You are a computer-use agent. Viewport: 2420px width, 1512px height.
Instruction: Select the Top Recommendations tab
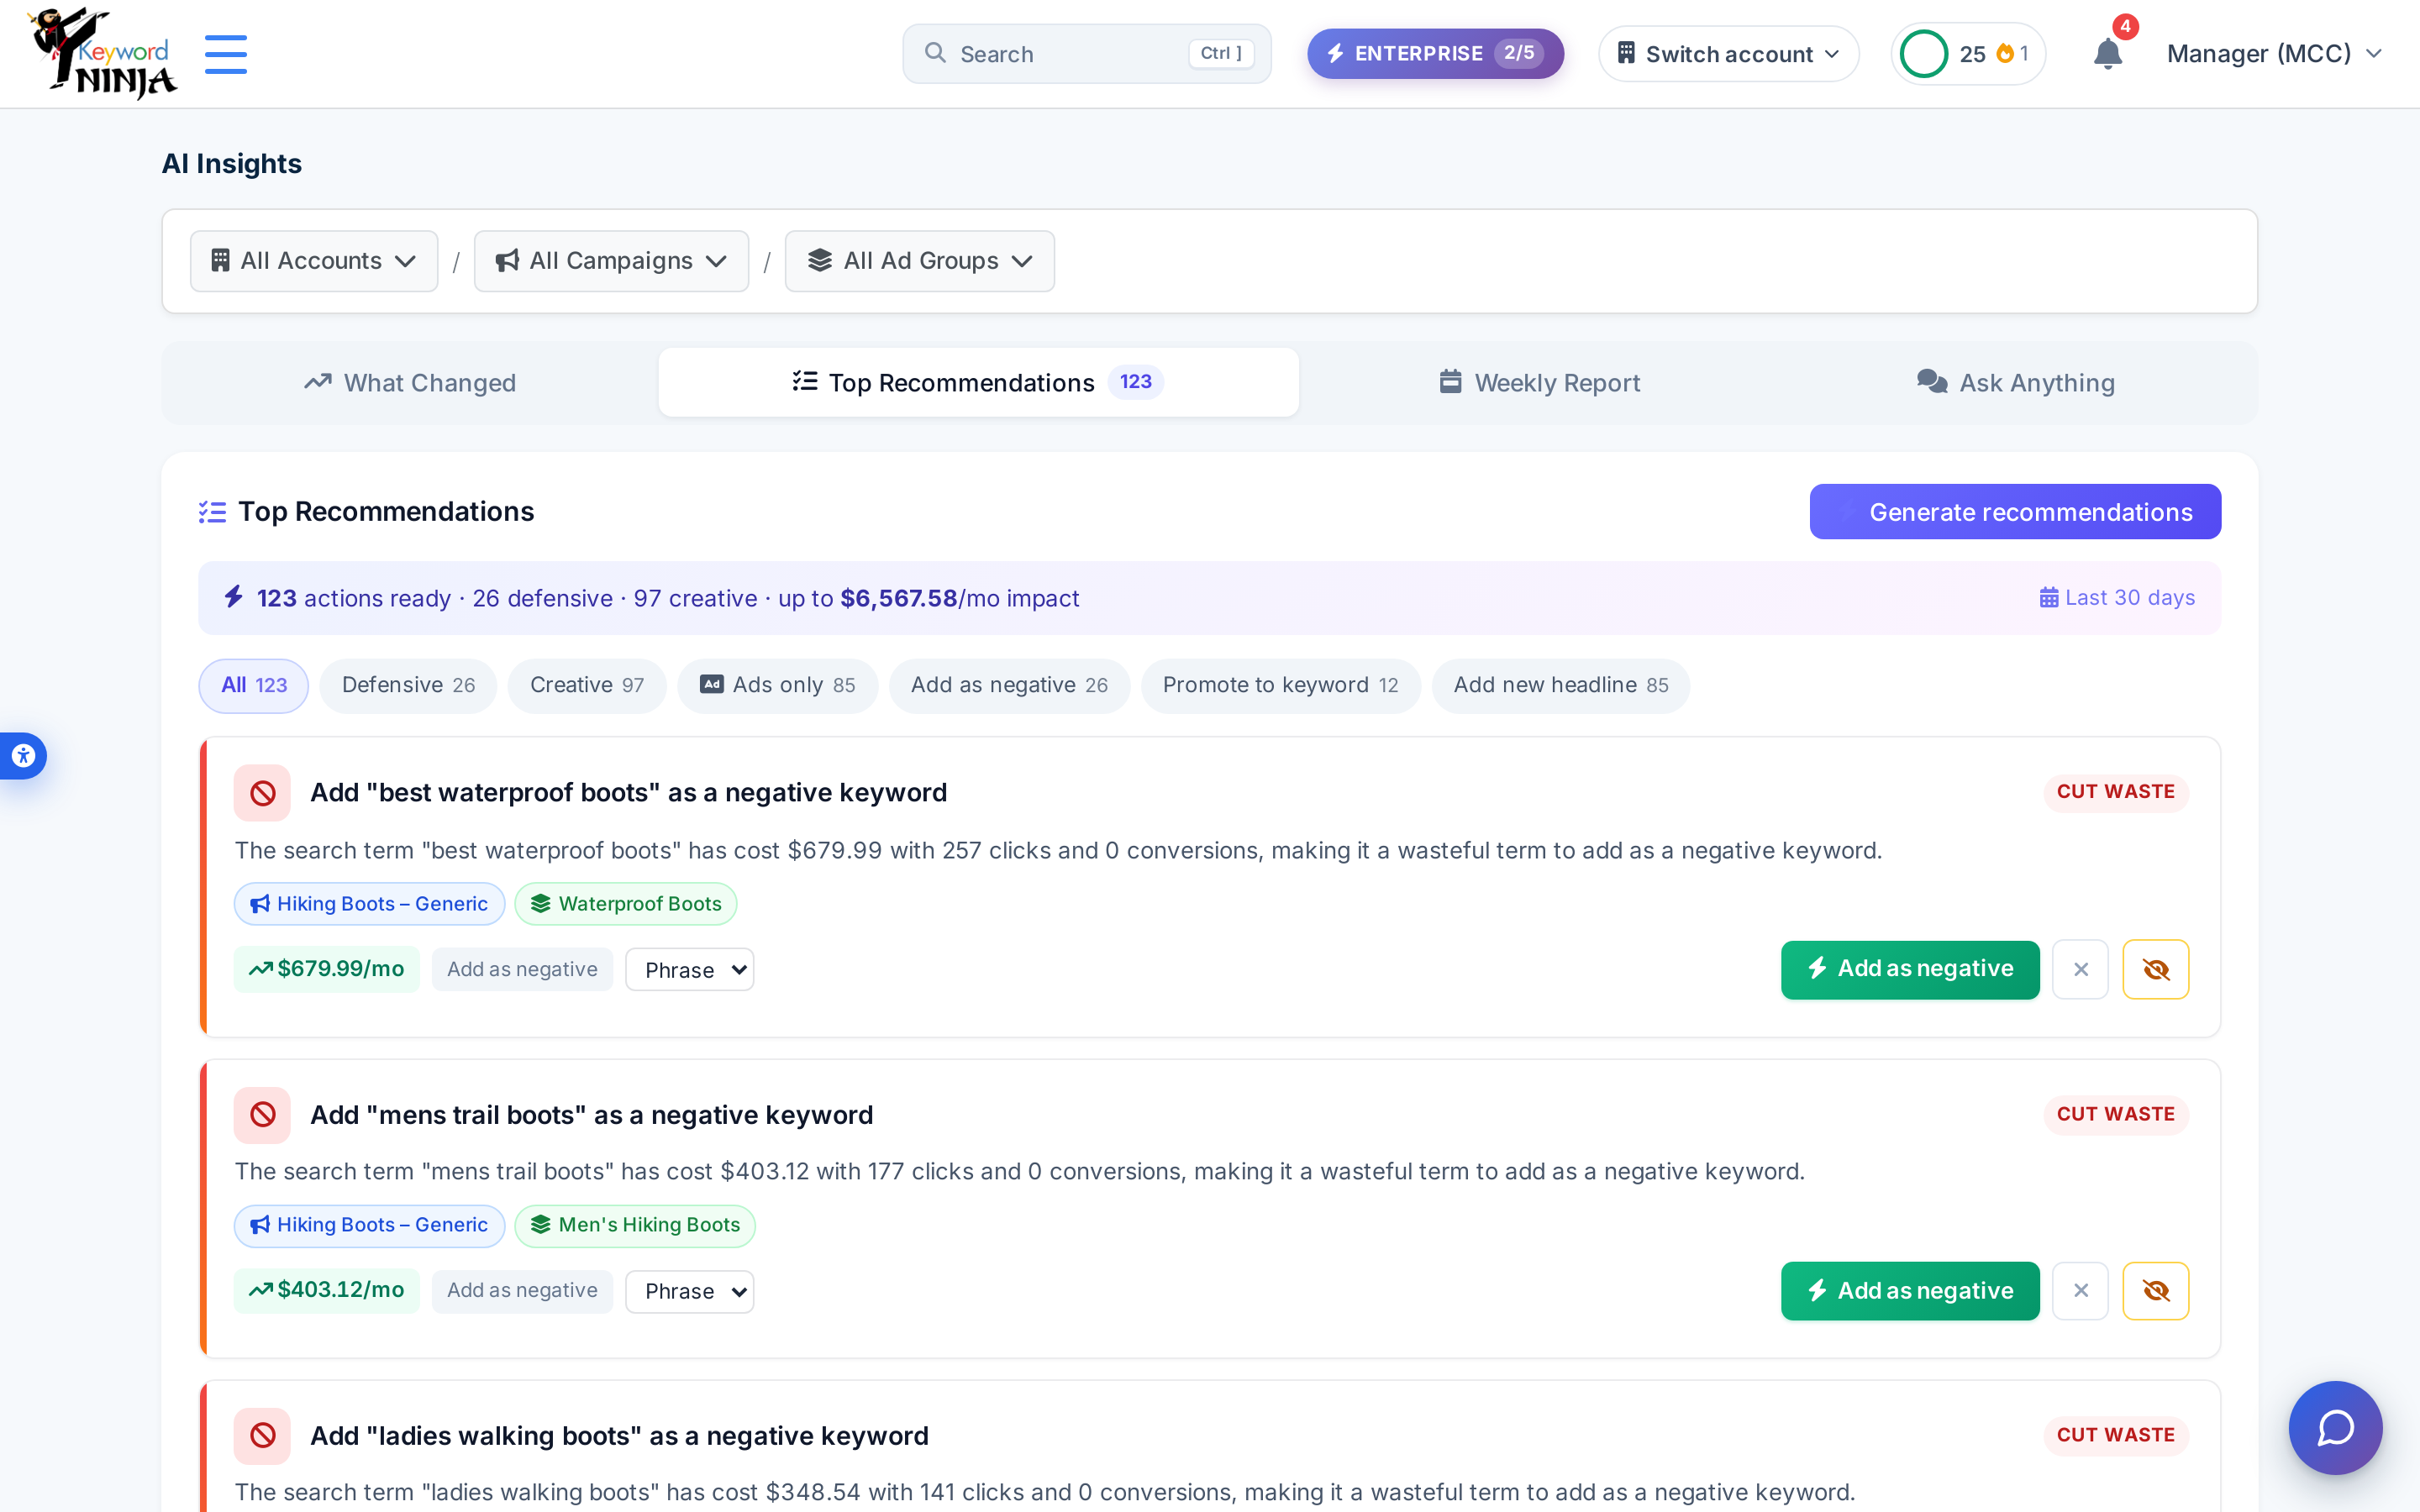click(x=978, y=383)
